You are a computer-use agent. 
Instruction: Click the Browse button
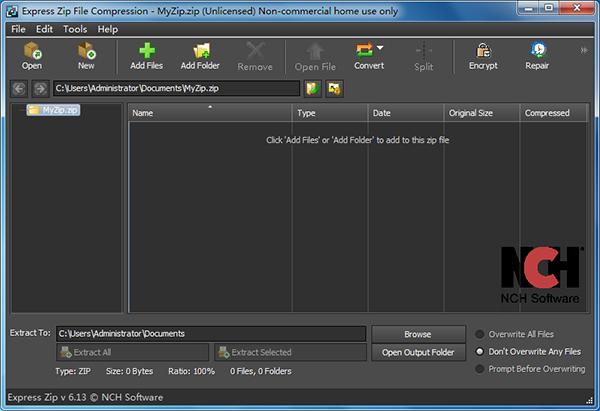coord(418,334)
